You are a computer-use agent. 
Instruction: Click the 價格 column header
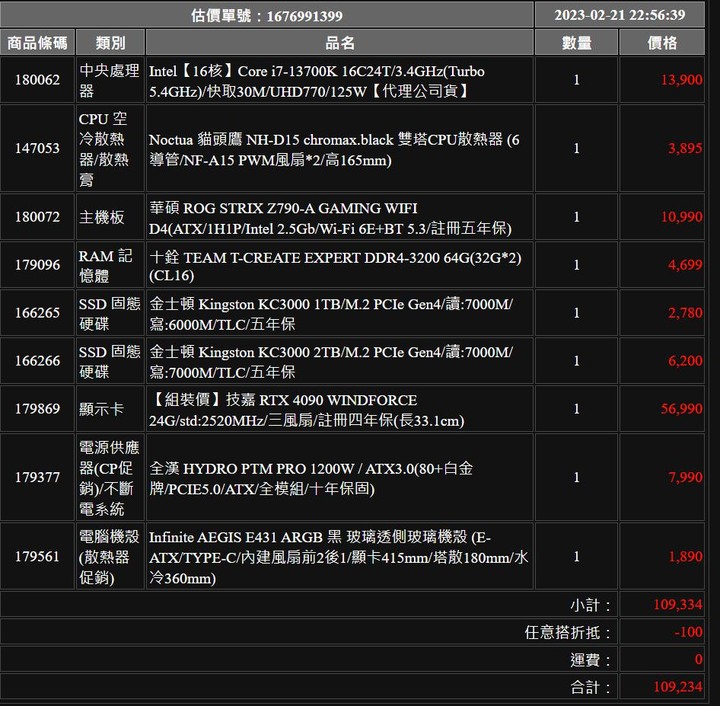pos(662,43)
